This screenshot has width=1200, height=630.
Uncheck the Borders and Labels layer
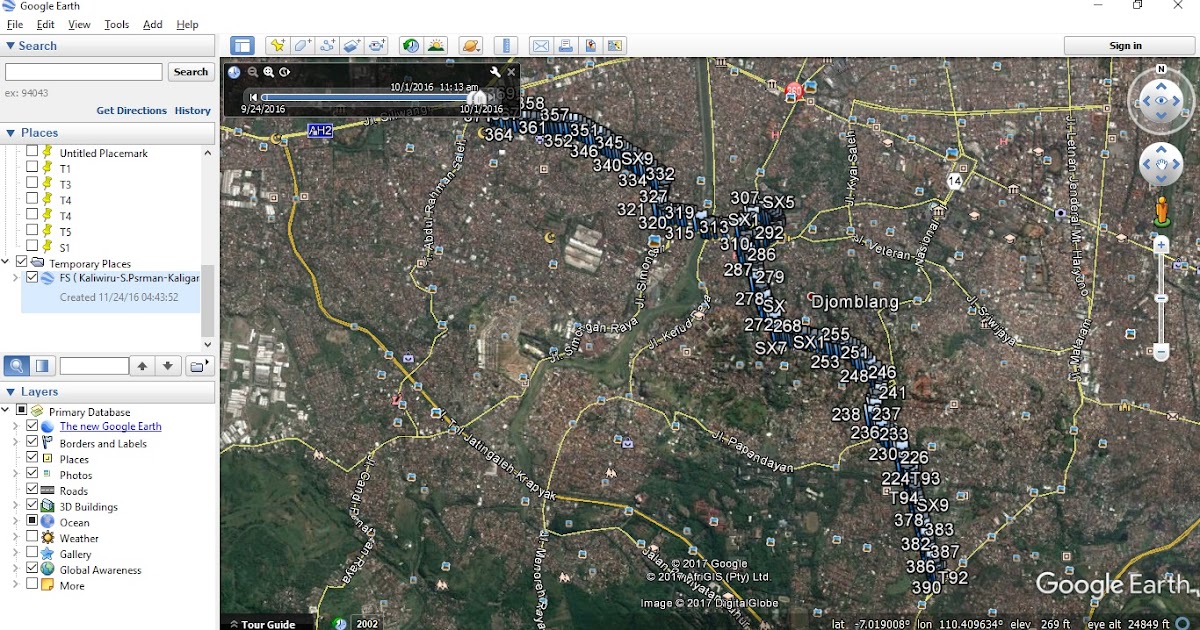click(32, 443)
